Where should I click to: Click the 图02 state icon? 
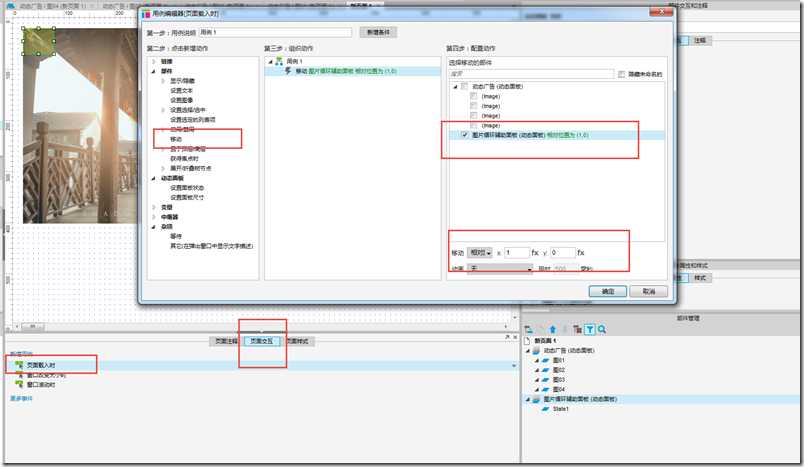546,370
